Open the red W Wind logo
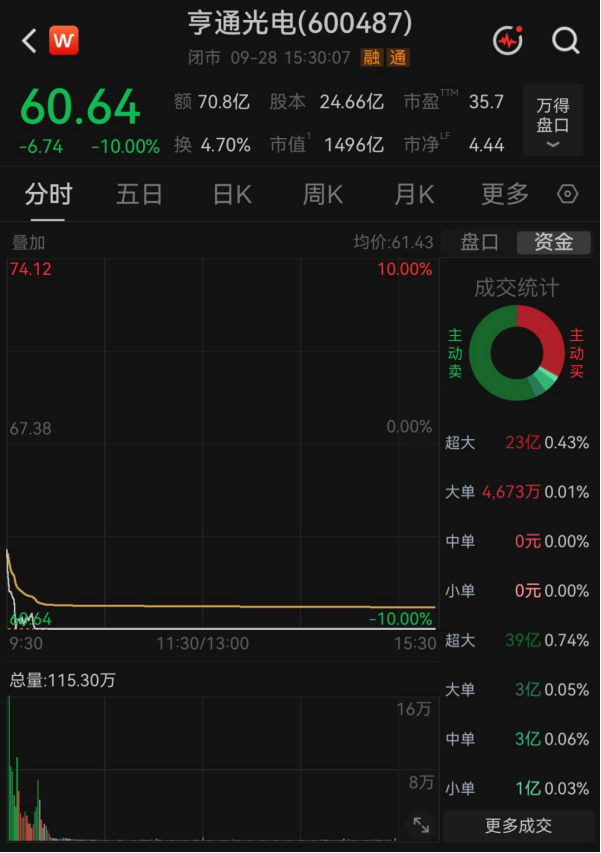Viewport: 601px width, 853px height. [64, 40]
